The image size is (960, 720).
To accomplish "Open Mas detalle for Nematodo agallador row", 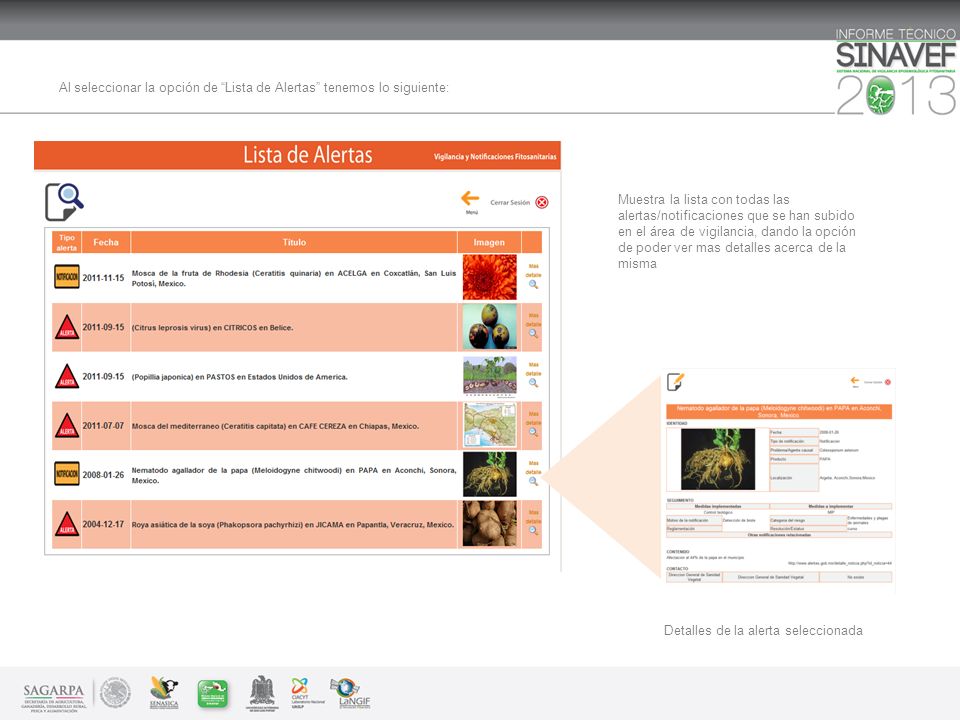I will click(533, 473).
